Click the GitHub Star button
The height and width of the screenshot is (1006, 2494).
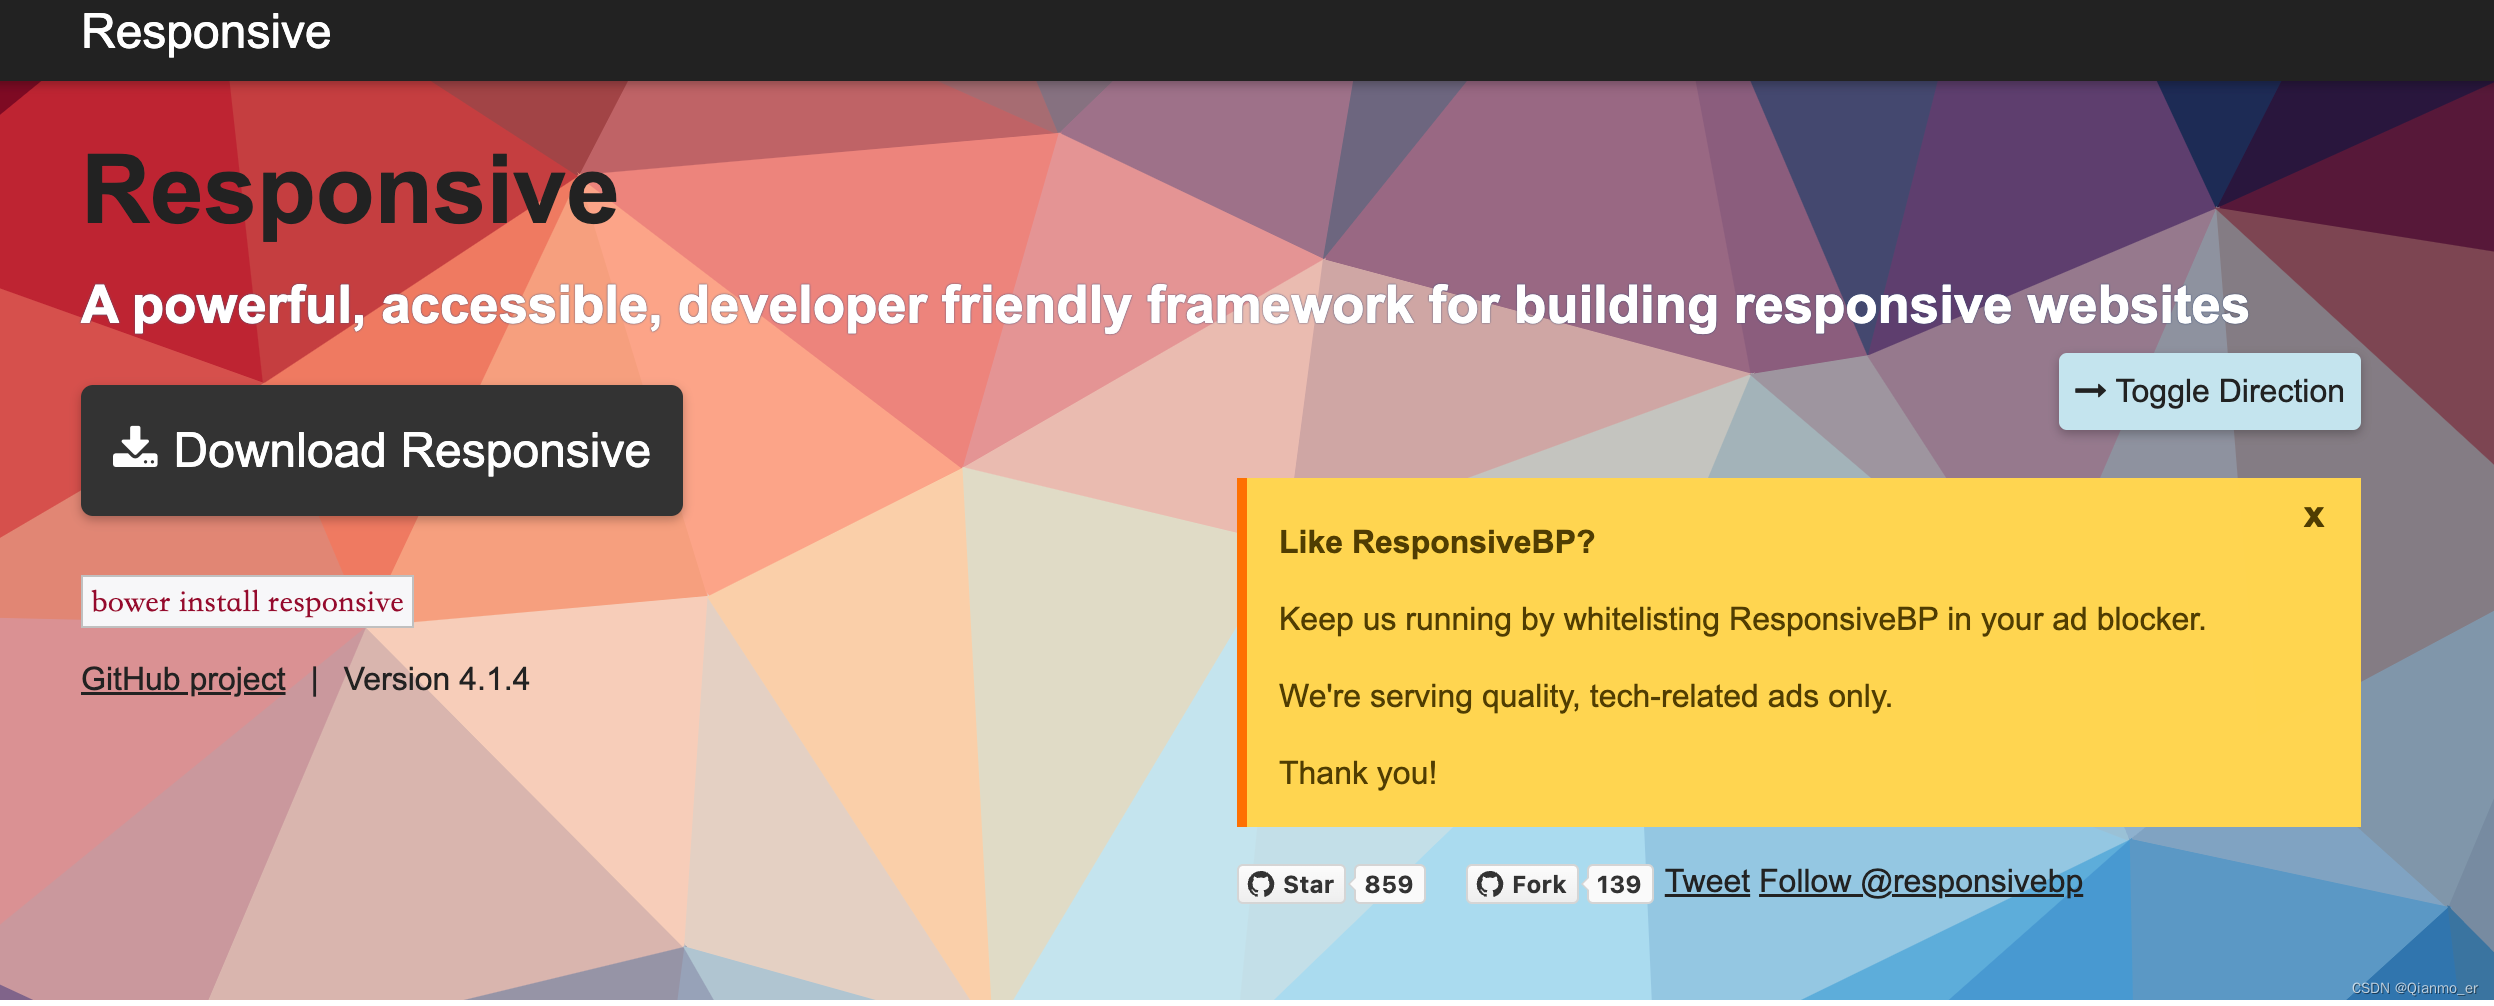pos(1291,885)
